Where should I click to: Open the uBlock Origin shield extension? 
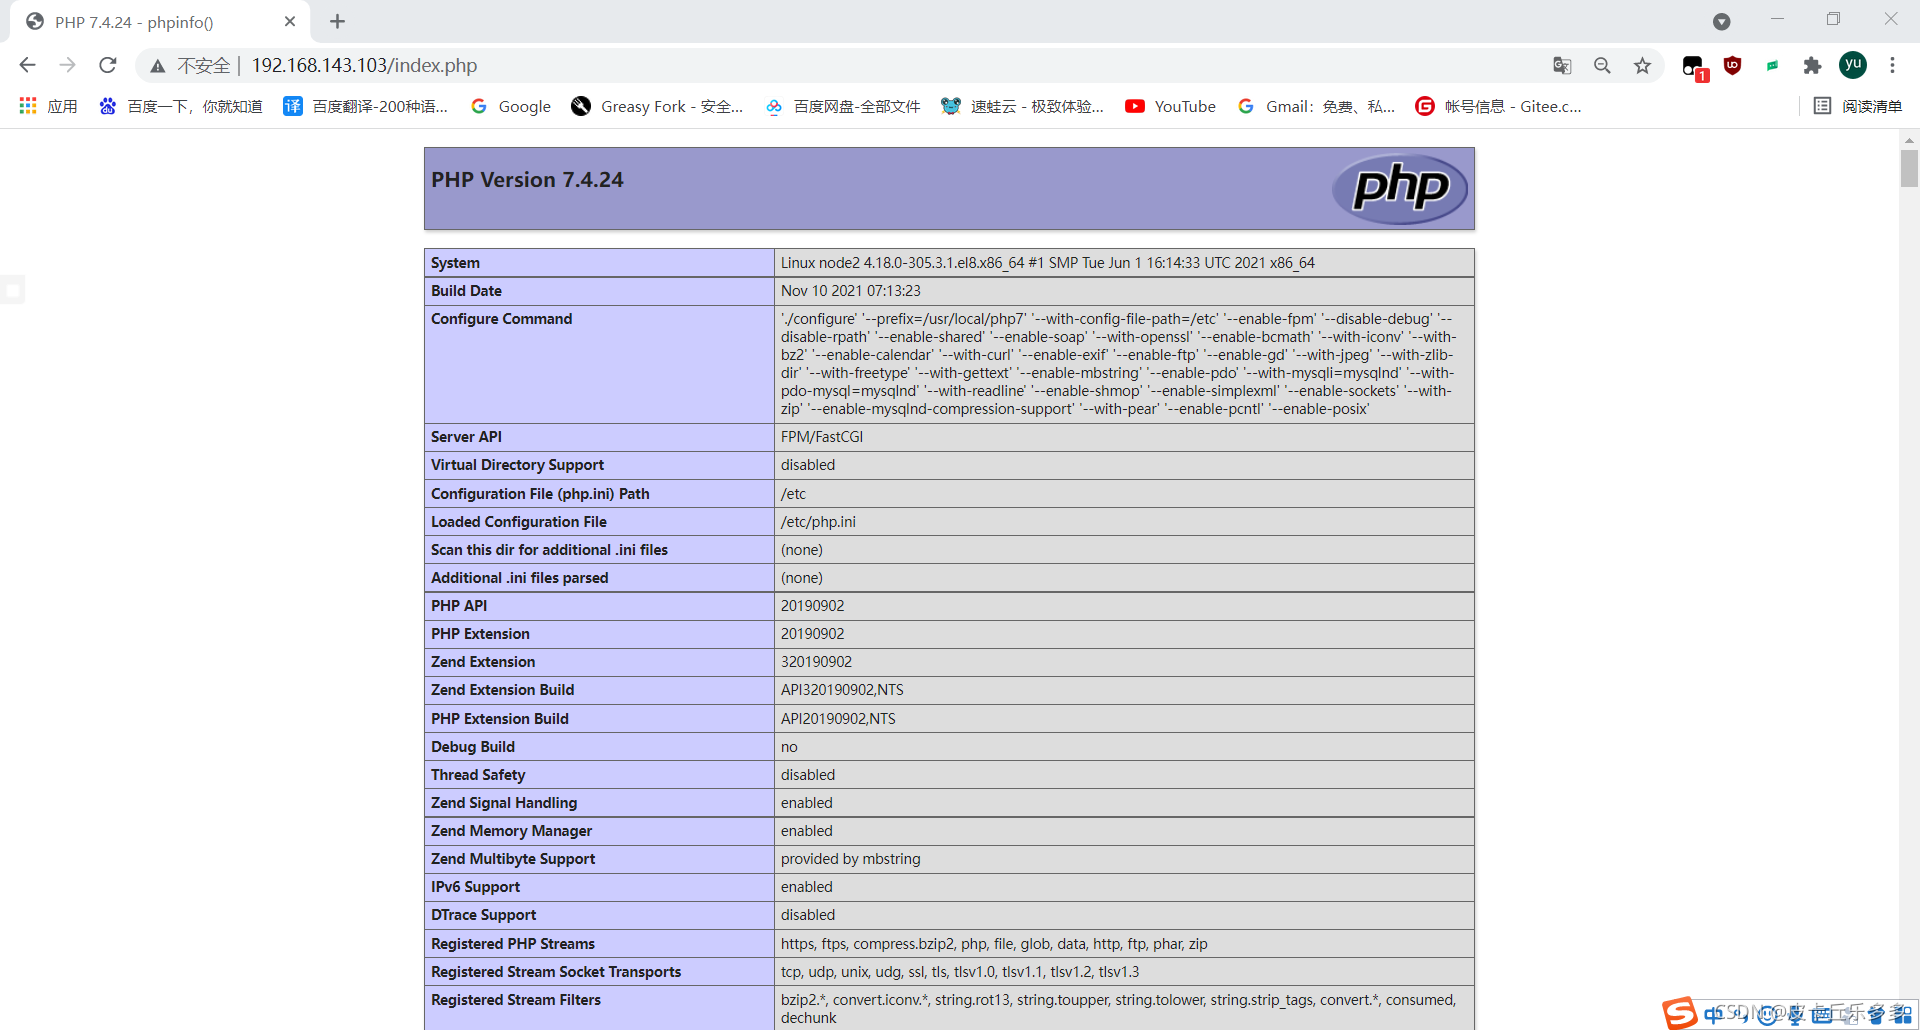click(1733, 65)
